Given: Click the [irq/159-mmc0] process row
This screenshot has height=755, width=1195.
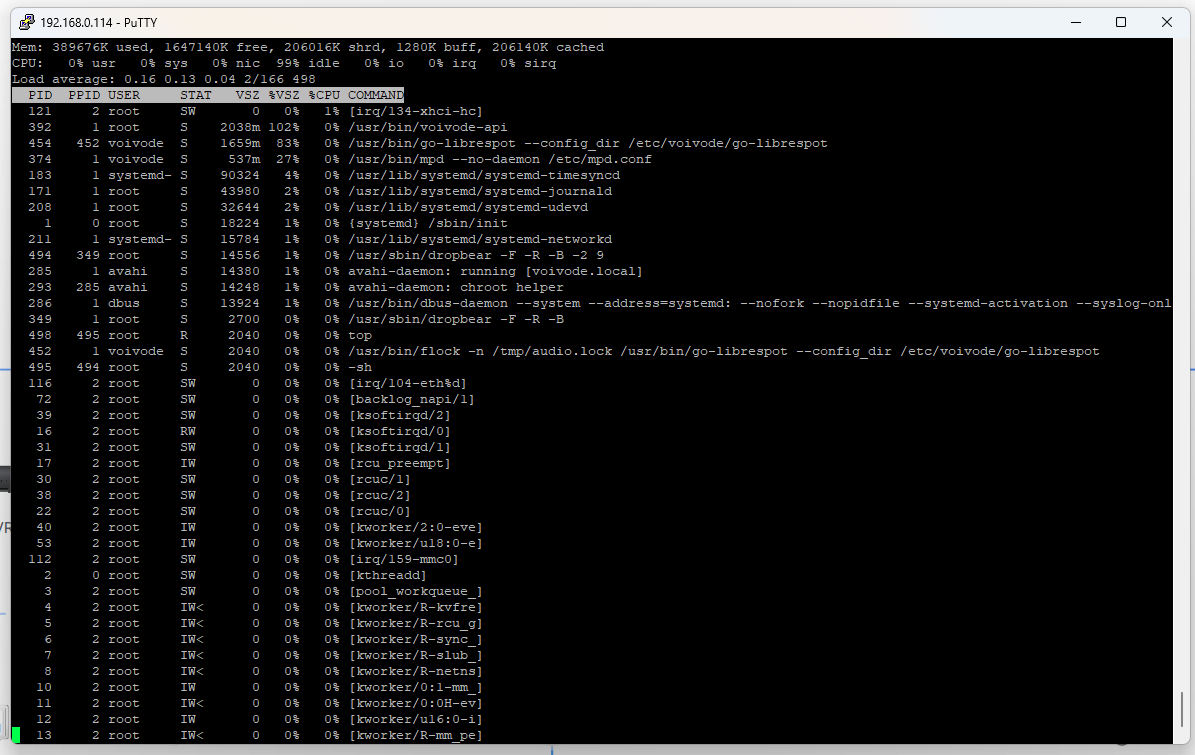Looking at the screenshot, I should coord(243,559).
